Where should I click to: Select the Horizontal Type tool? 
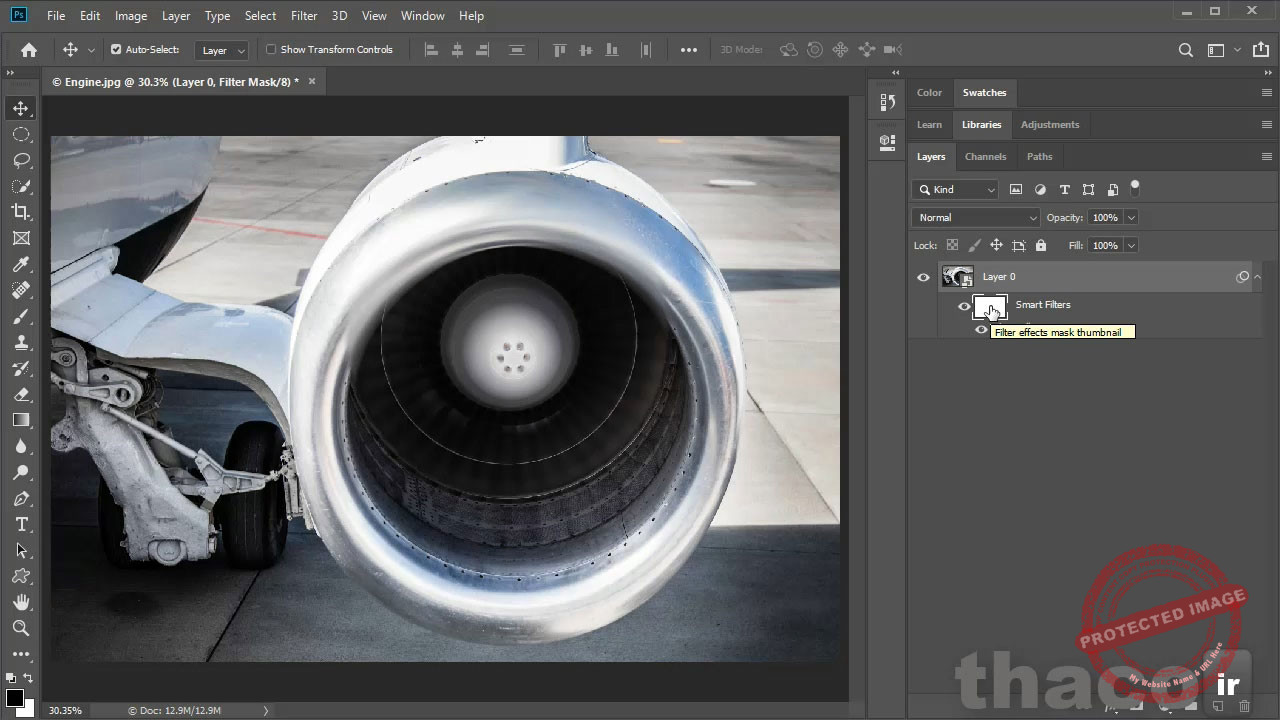pos(21,524)
